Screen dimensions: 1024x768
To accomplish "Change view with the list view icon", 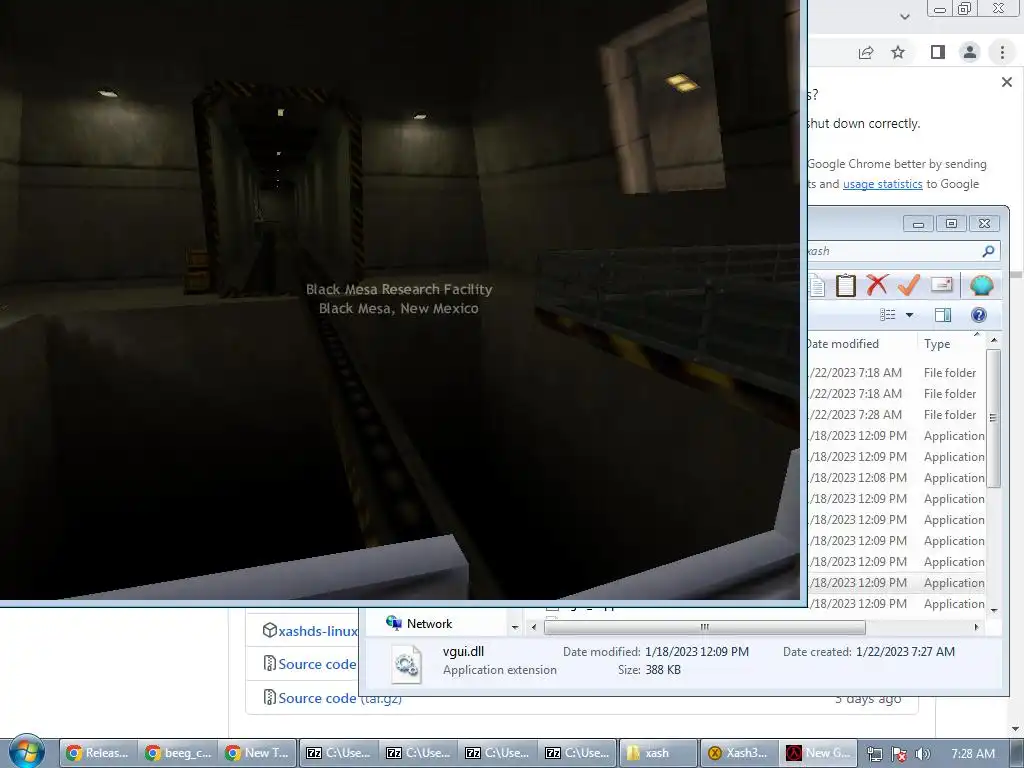I will [x=888, y=315].
